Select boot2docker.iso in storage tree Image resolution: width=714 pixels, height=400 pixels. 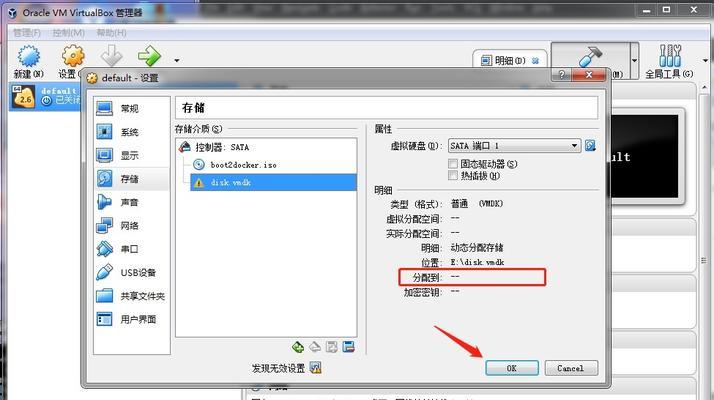243,165
